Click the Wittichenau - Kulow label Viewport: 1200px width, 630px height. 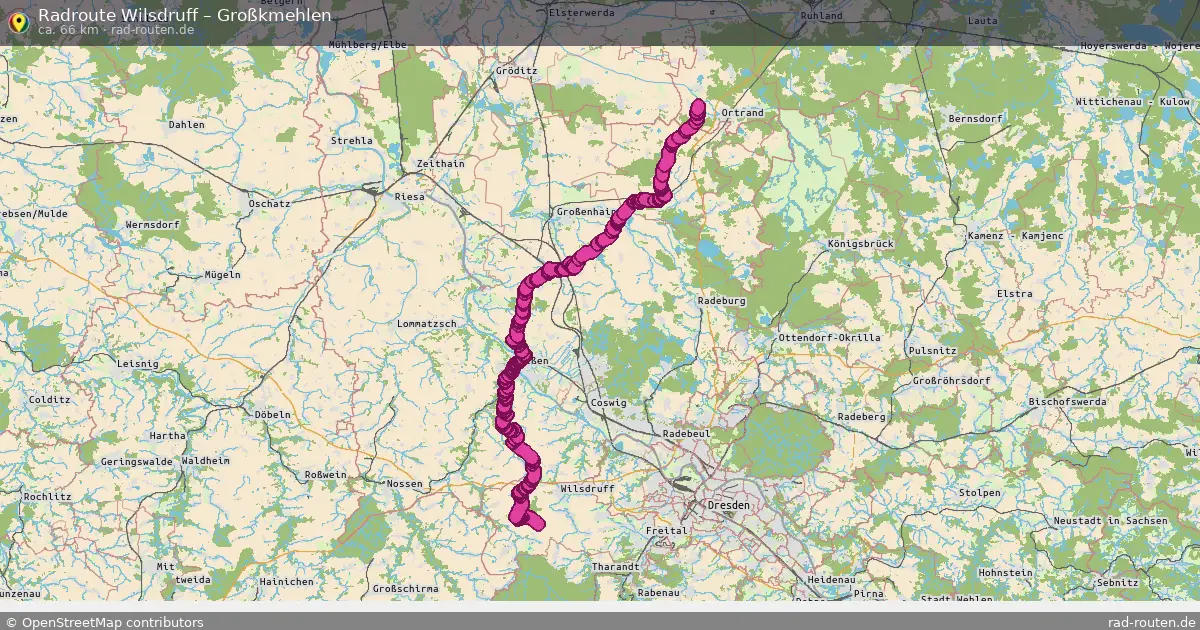coord(1133,102)
